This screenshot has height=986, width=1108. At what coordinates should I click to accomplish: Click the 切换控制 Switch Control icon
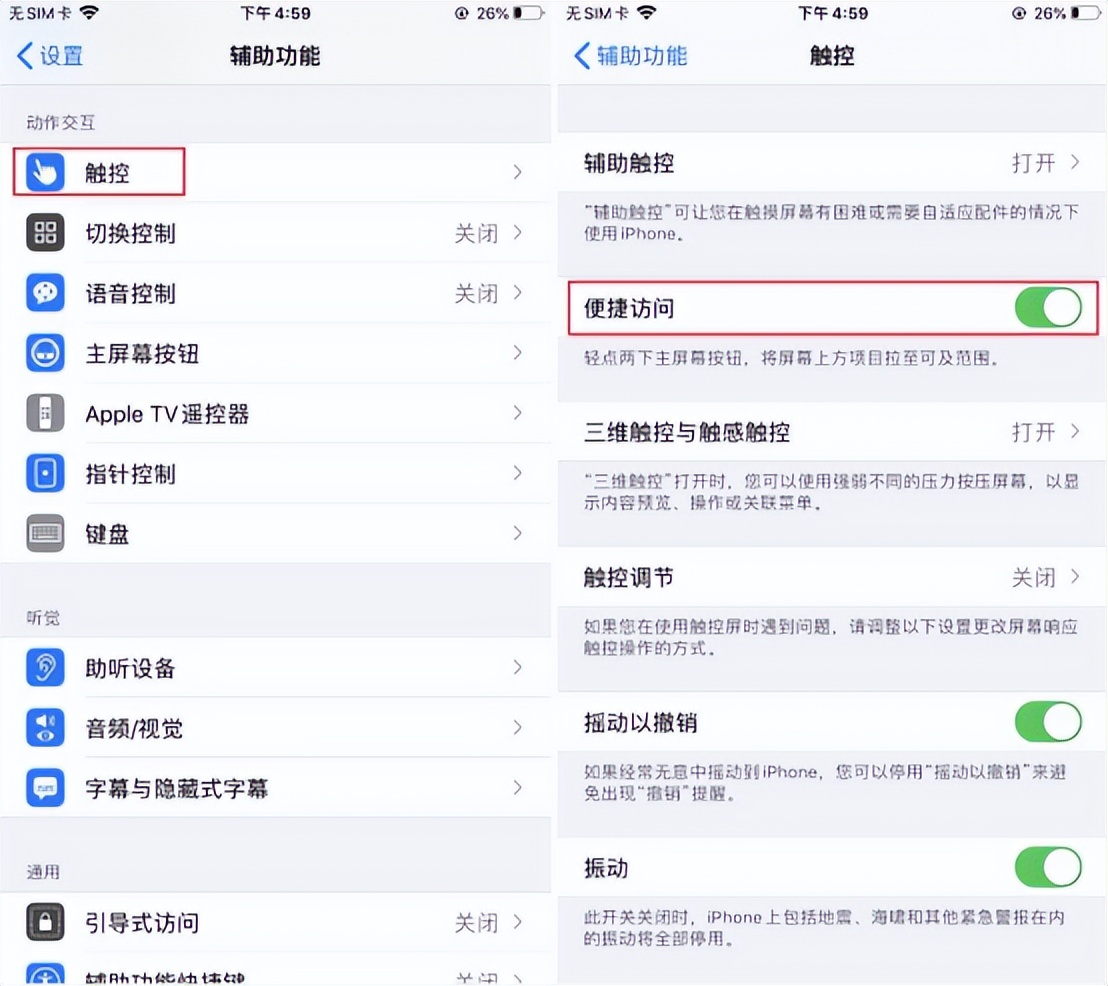pyautogui.click(x=44, y=232)
